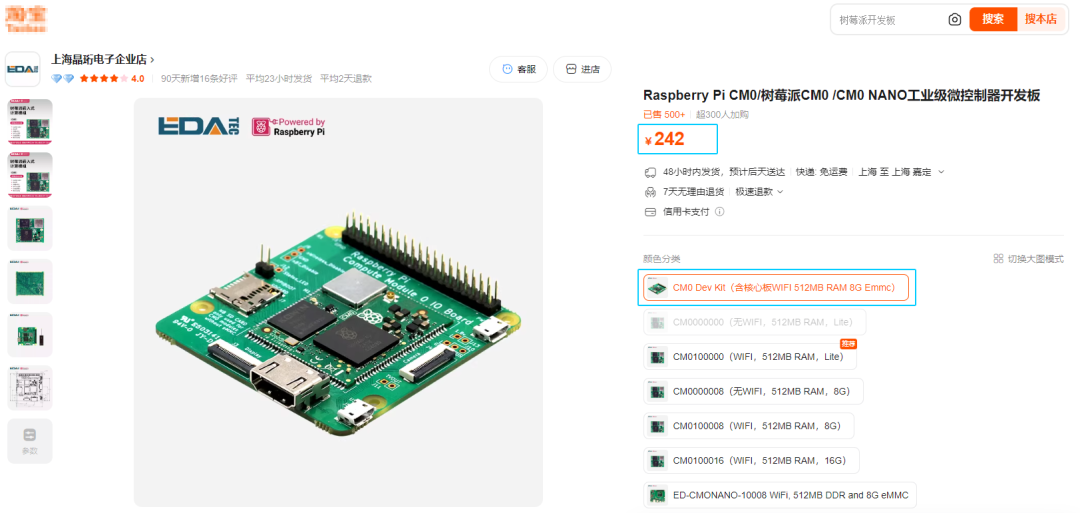The width and height of the screenshot is (1080, 513).
Task: Click the 信用卡支付 text
Action: click(x=686, y=212)
